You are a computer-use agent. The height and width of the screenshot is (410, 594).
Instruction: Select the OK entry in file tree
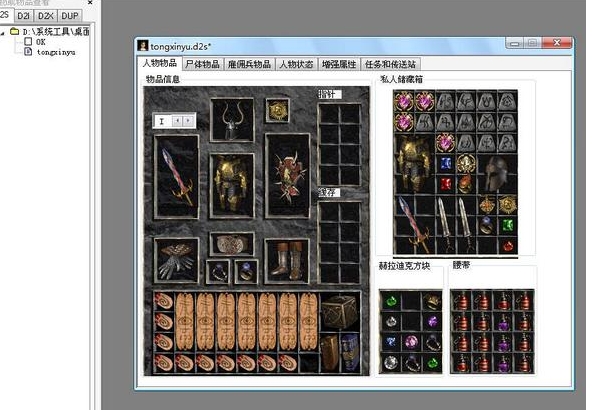[41, 42]
